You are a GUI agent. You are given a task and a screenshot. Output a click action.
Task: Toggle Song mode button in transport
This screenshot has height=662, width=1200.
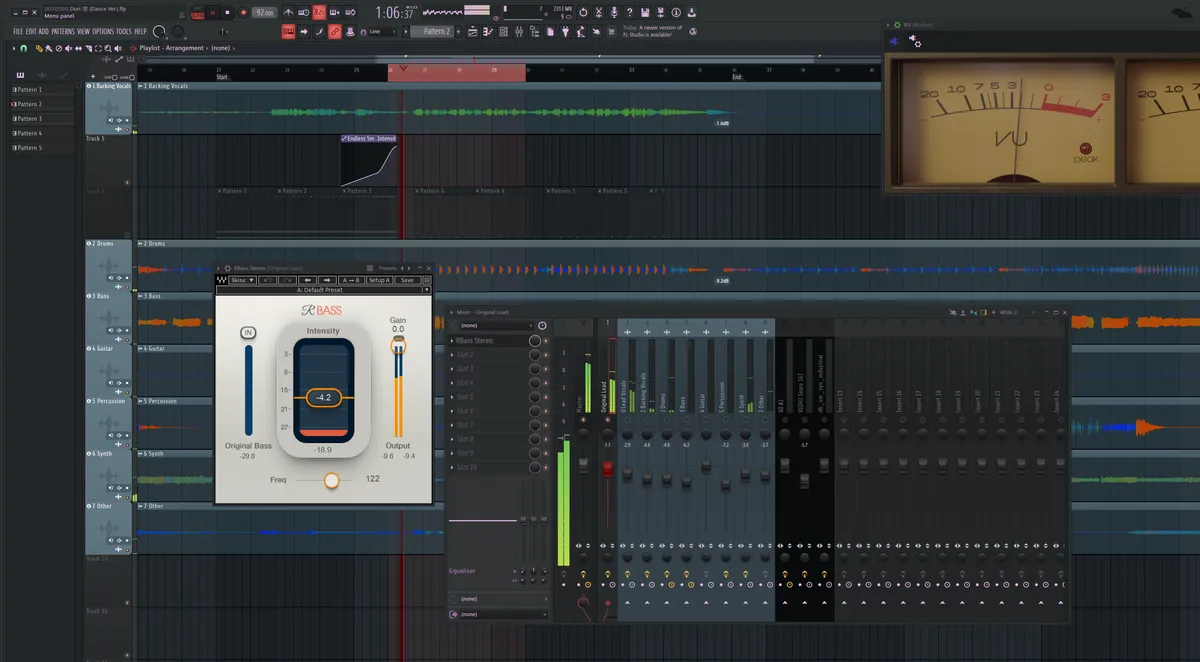(x=197, y=13)
